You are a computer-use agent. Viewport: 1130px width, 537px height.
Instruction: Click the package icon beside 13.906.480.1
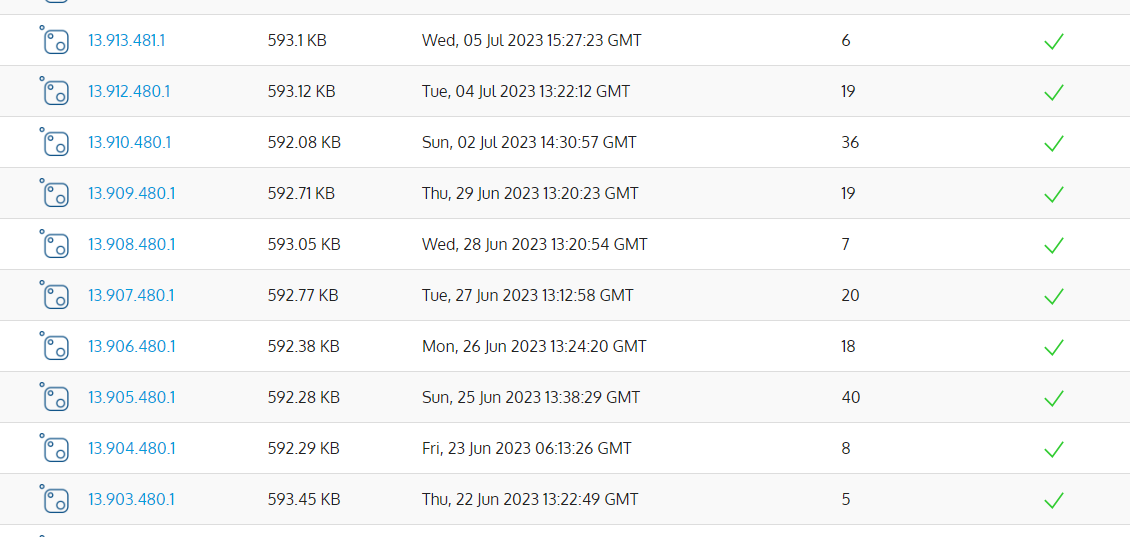point(54,347)
